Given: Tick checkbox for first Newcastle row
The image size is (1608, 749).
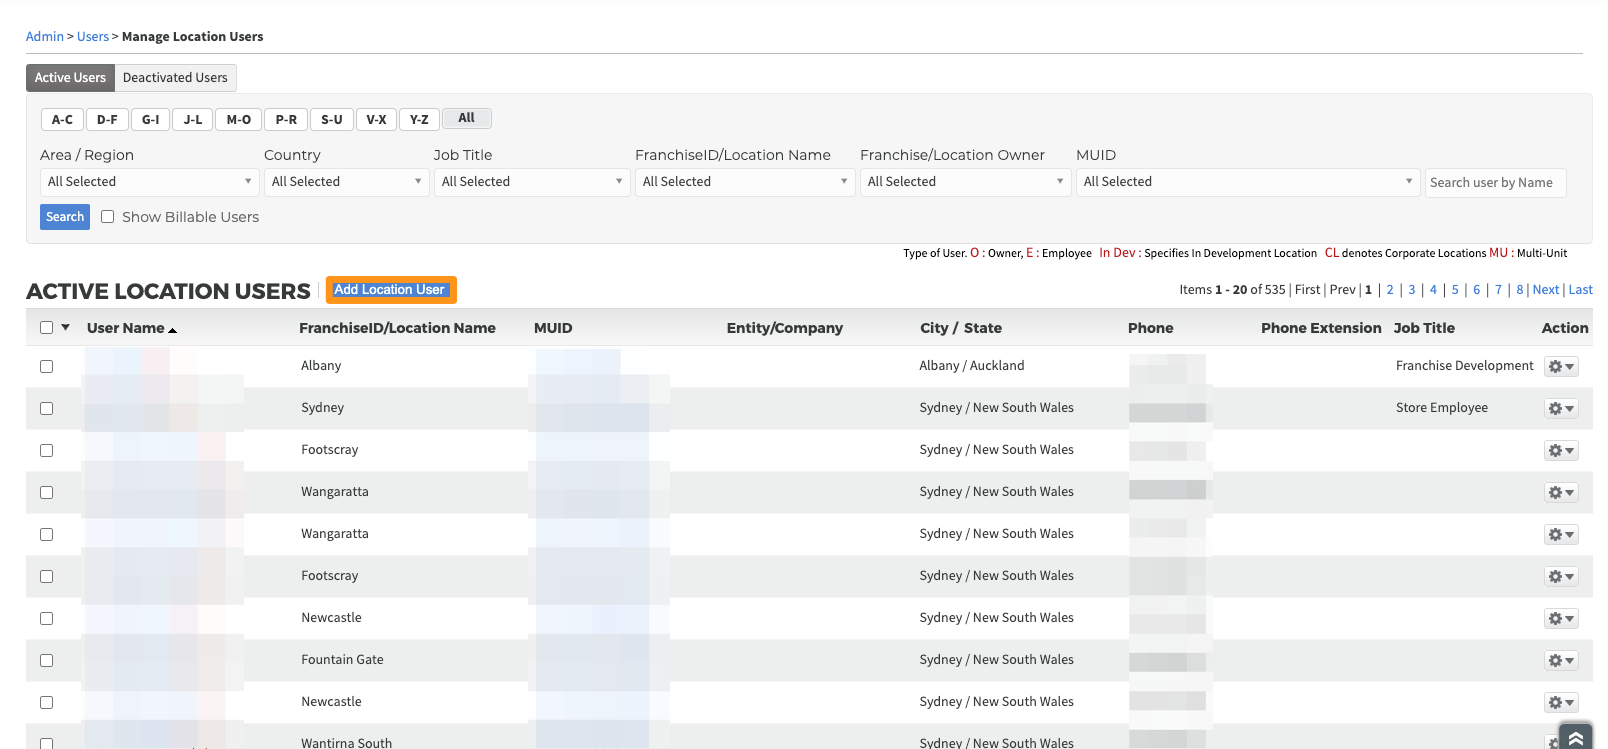Looking at the screenshot, I should coord(46,618).
